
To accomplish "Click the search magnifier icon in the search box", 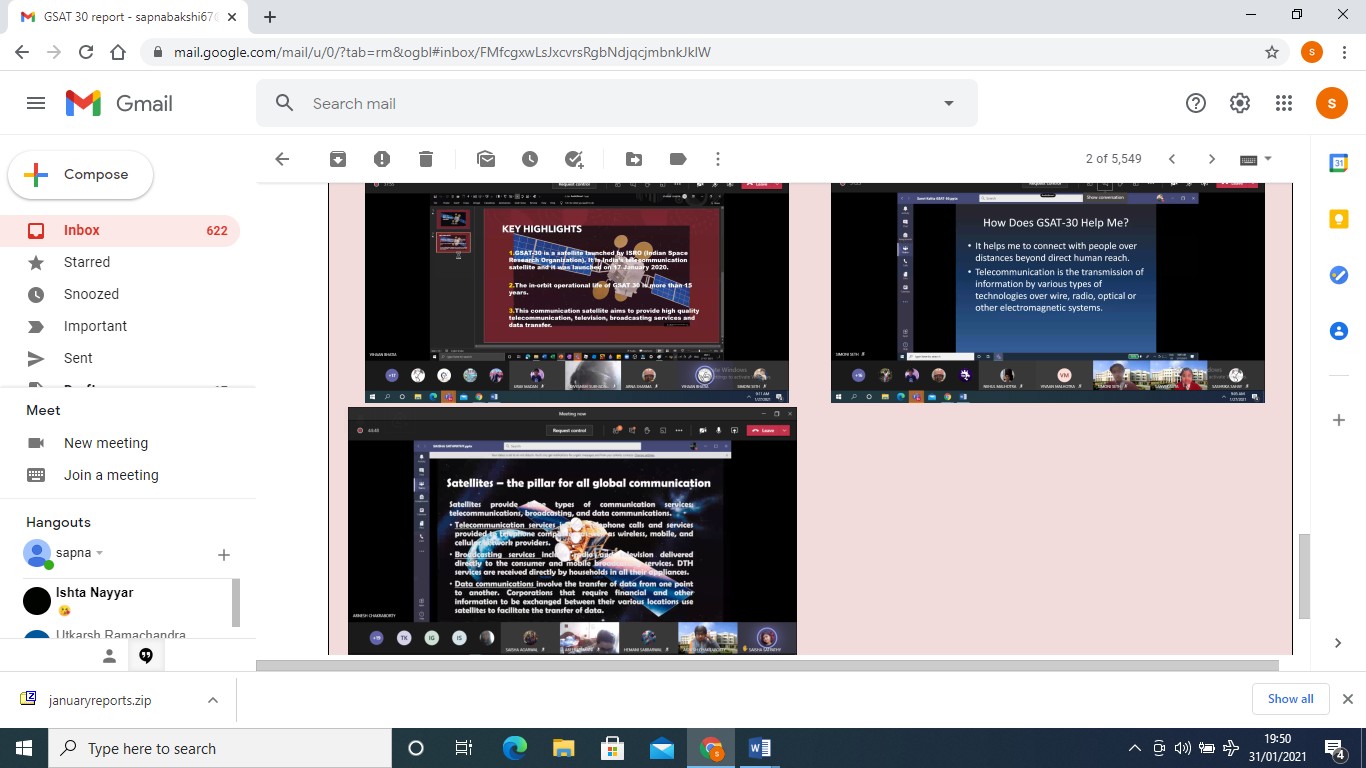I will click(x=284, y=103).
